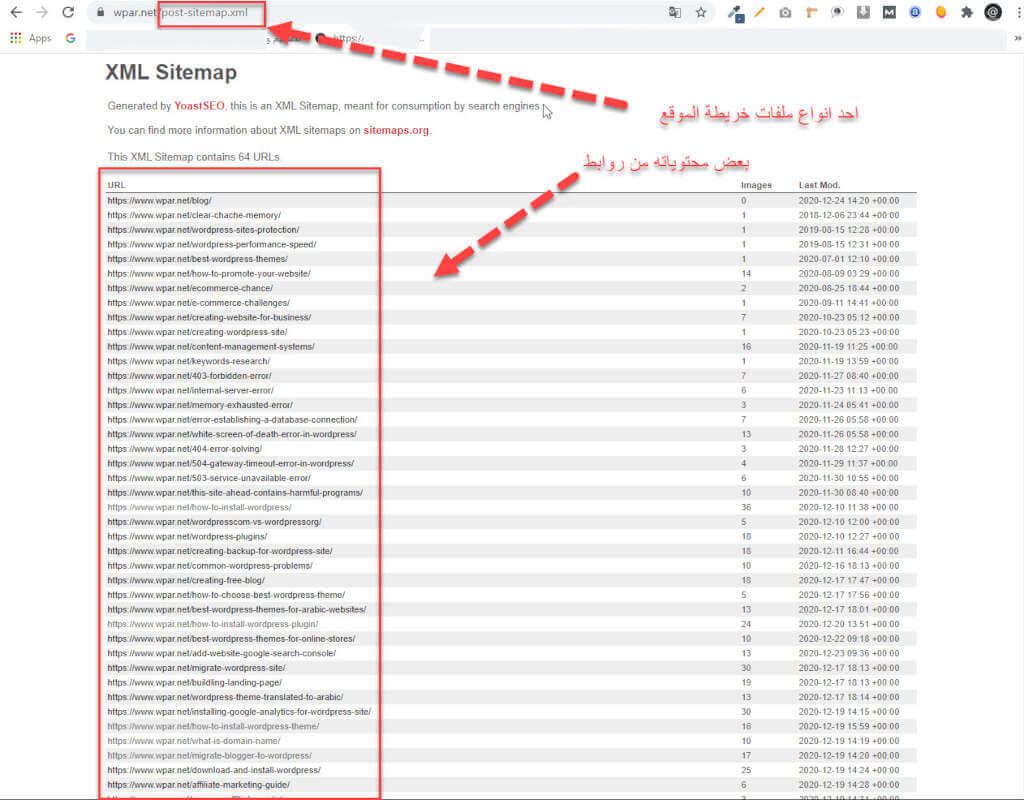Screen dimensions: 1024x800
Task: Open the best-wordpress-themes/ link
Action: coord(197,259)
